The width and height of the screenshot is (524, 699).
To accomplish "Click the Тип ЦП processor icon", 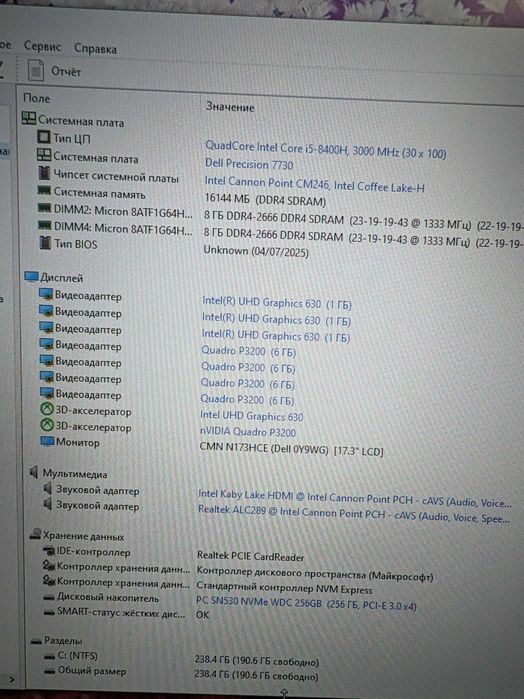I will click(x=44, y=137).
